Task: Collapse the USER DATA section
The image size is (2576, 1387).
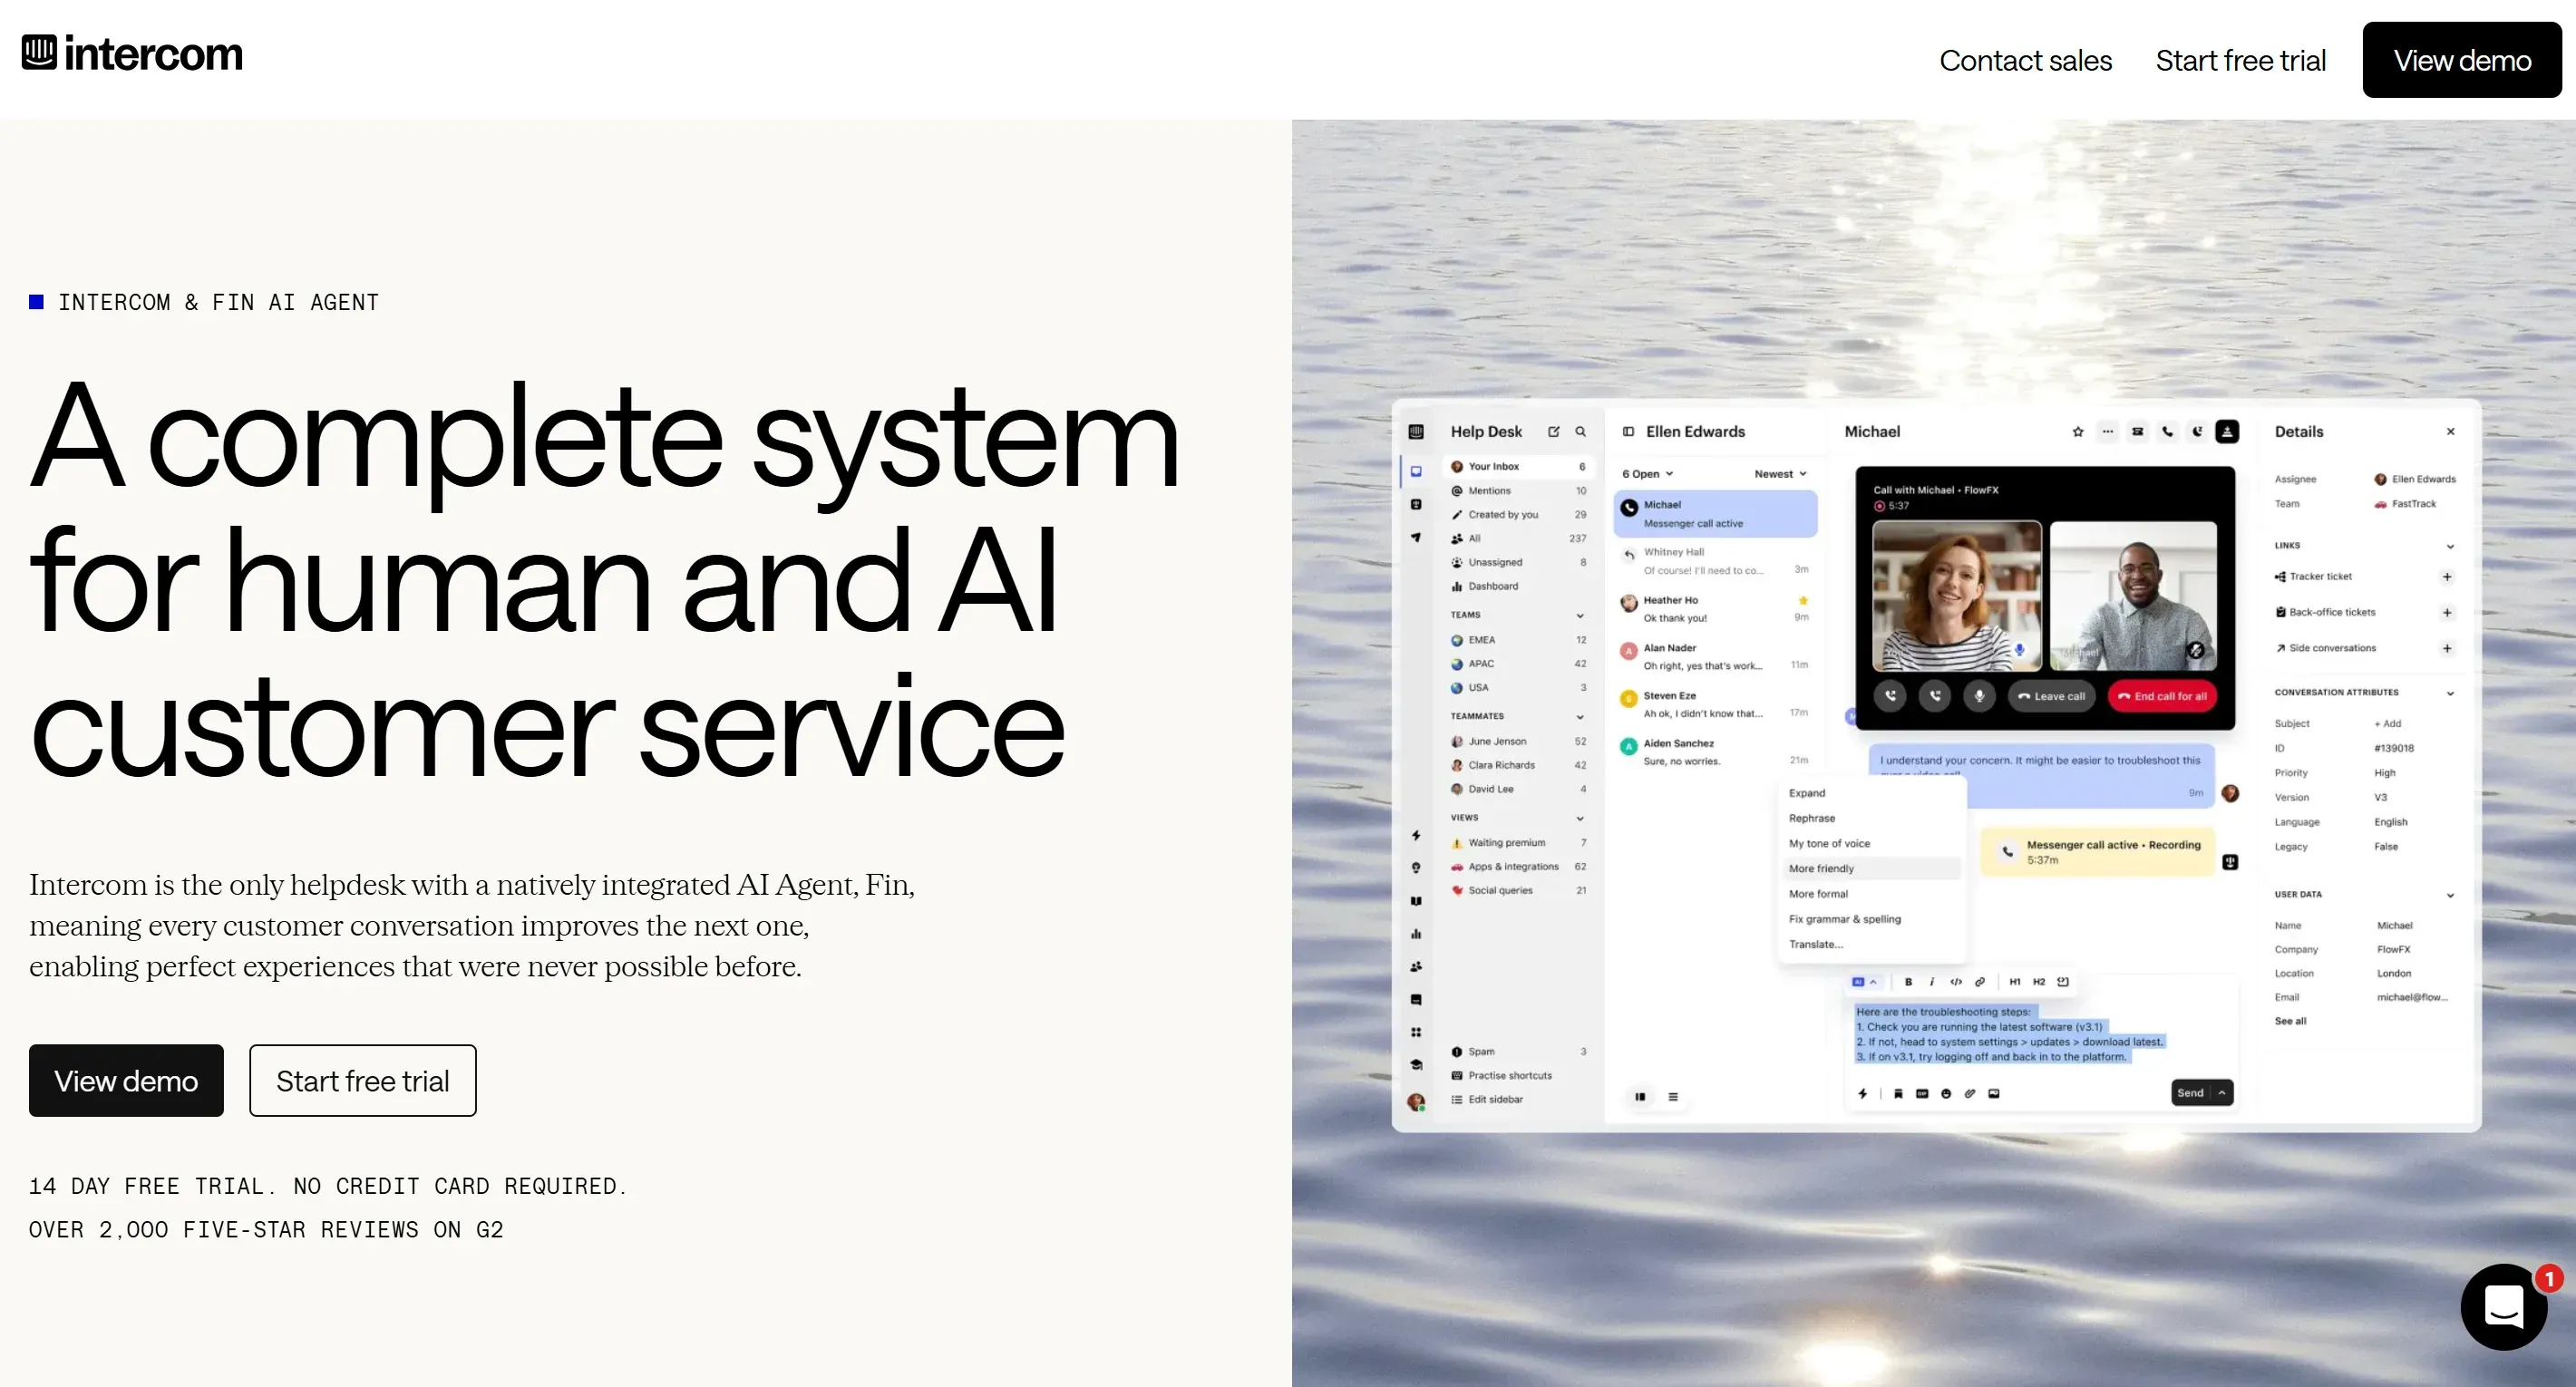Action: [x=2450, y=896]
